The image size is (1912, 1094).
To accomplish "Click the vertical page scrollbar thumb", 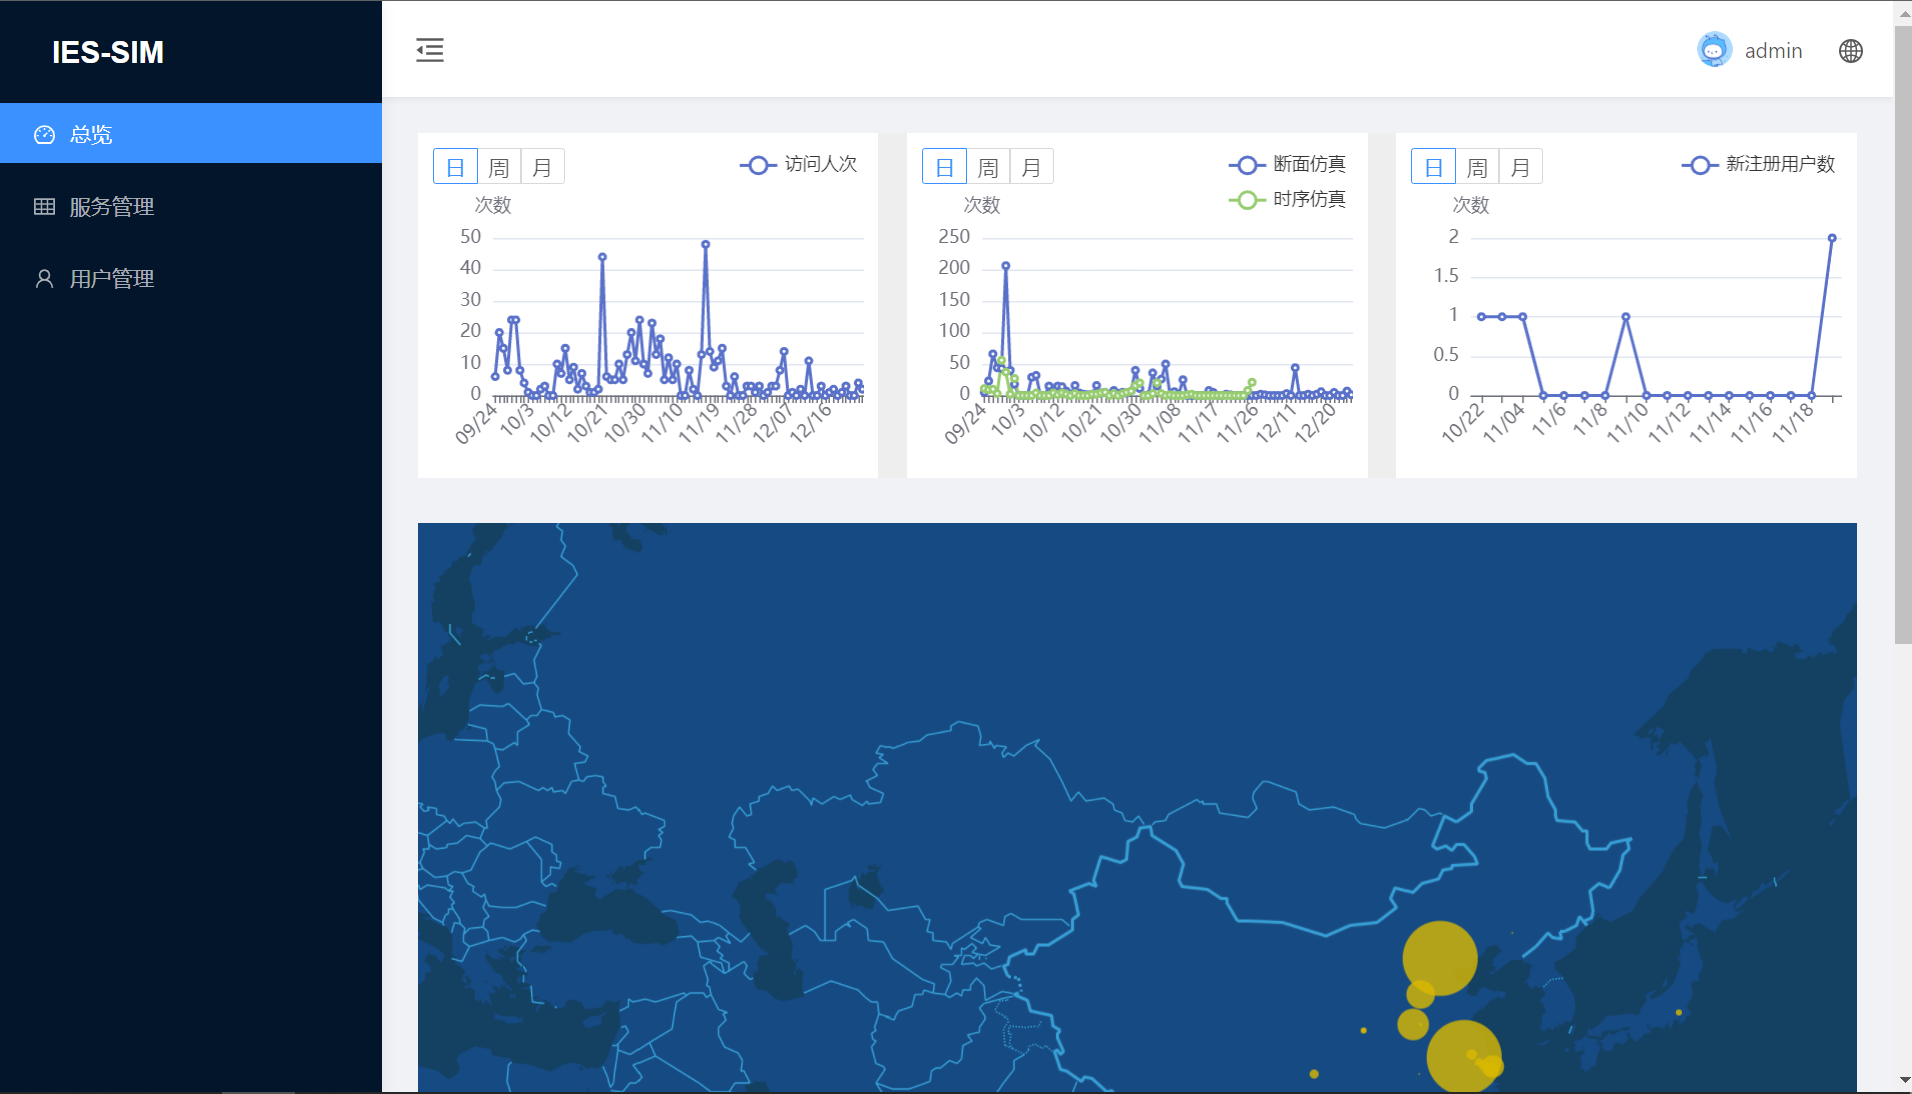I will 1903,335.
